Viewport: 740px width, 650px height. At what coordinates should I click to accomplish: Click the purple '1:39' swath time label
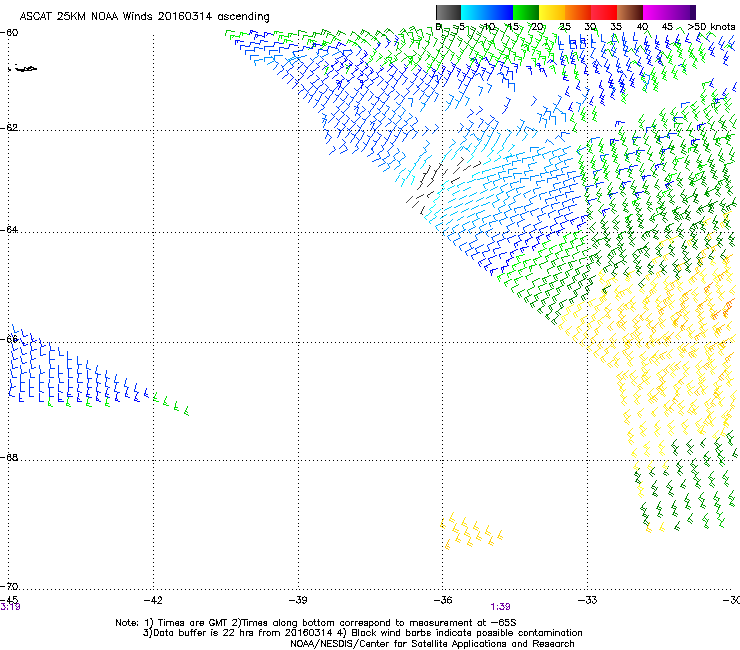pos(500,607)
